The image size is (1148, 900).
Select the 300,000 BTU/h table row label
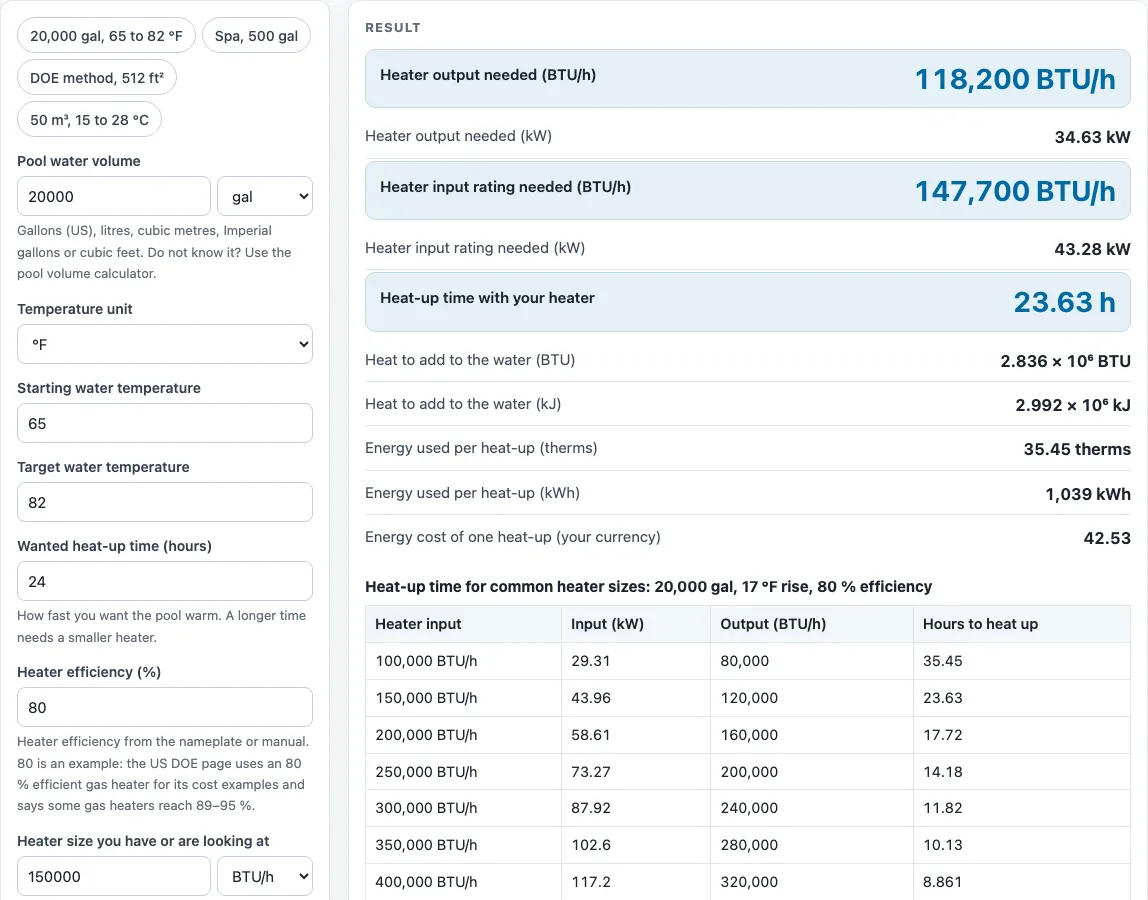click(x=426, y=808)
